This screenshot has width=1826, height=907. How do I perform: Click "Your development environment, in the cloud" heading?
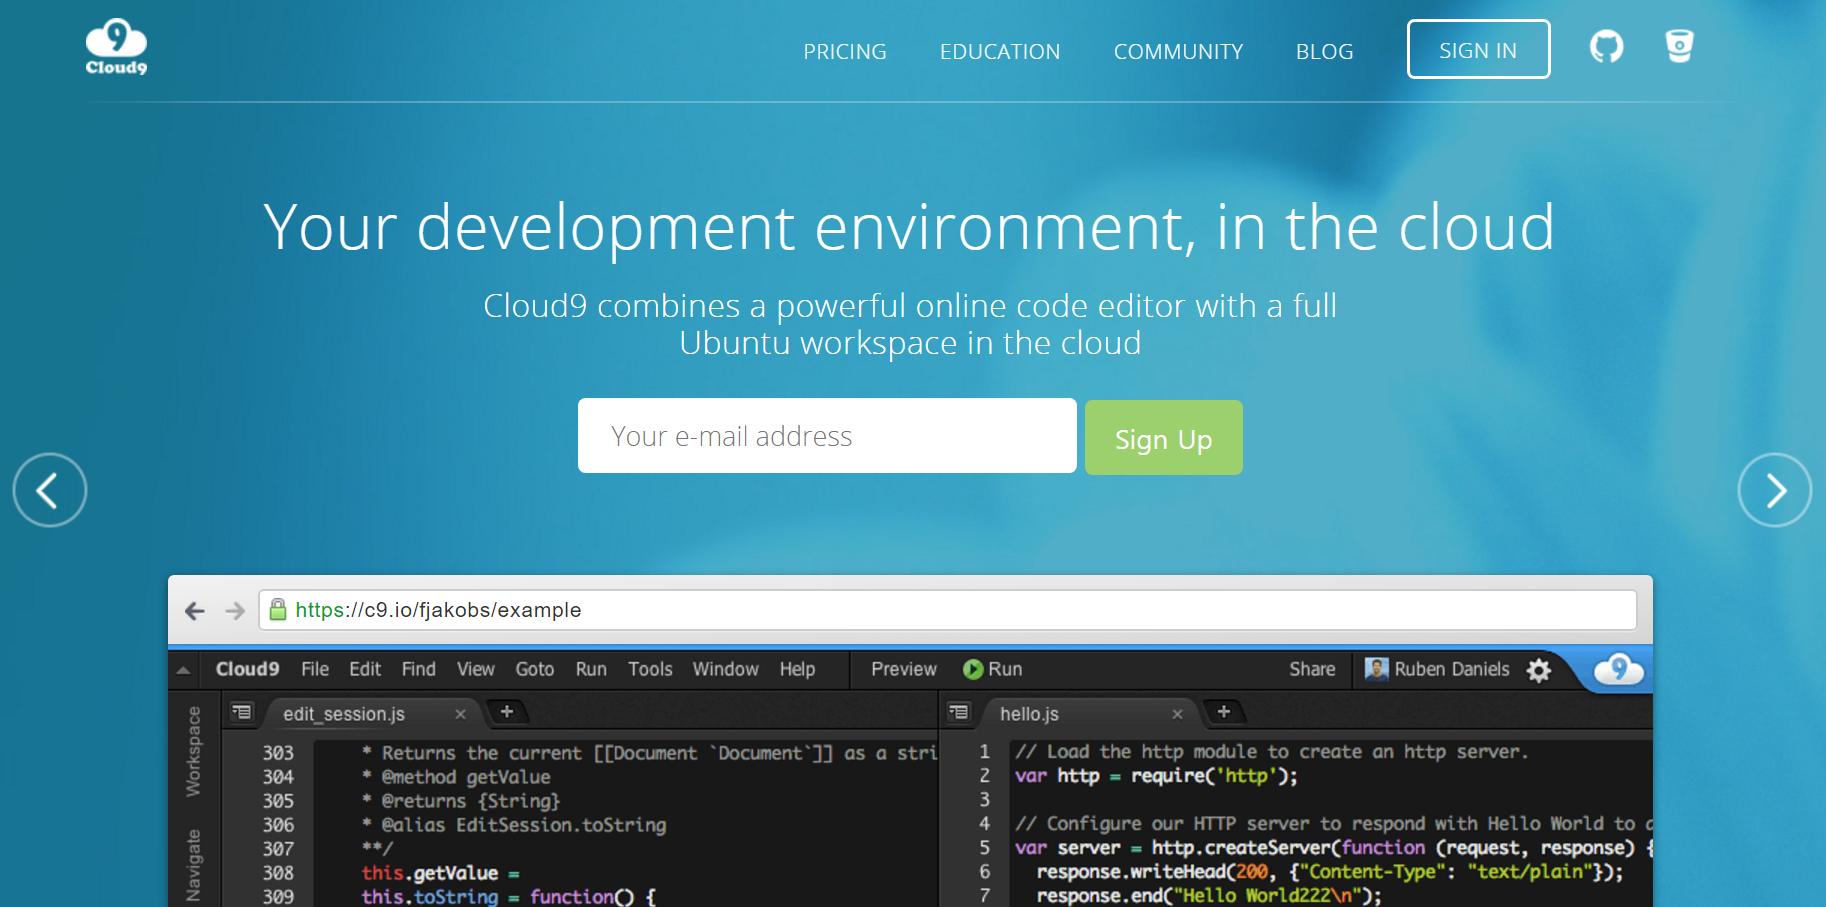tap(909, 228)
